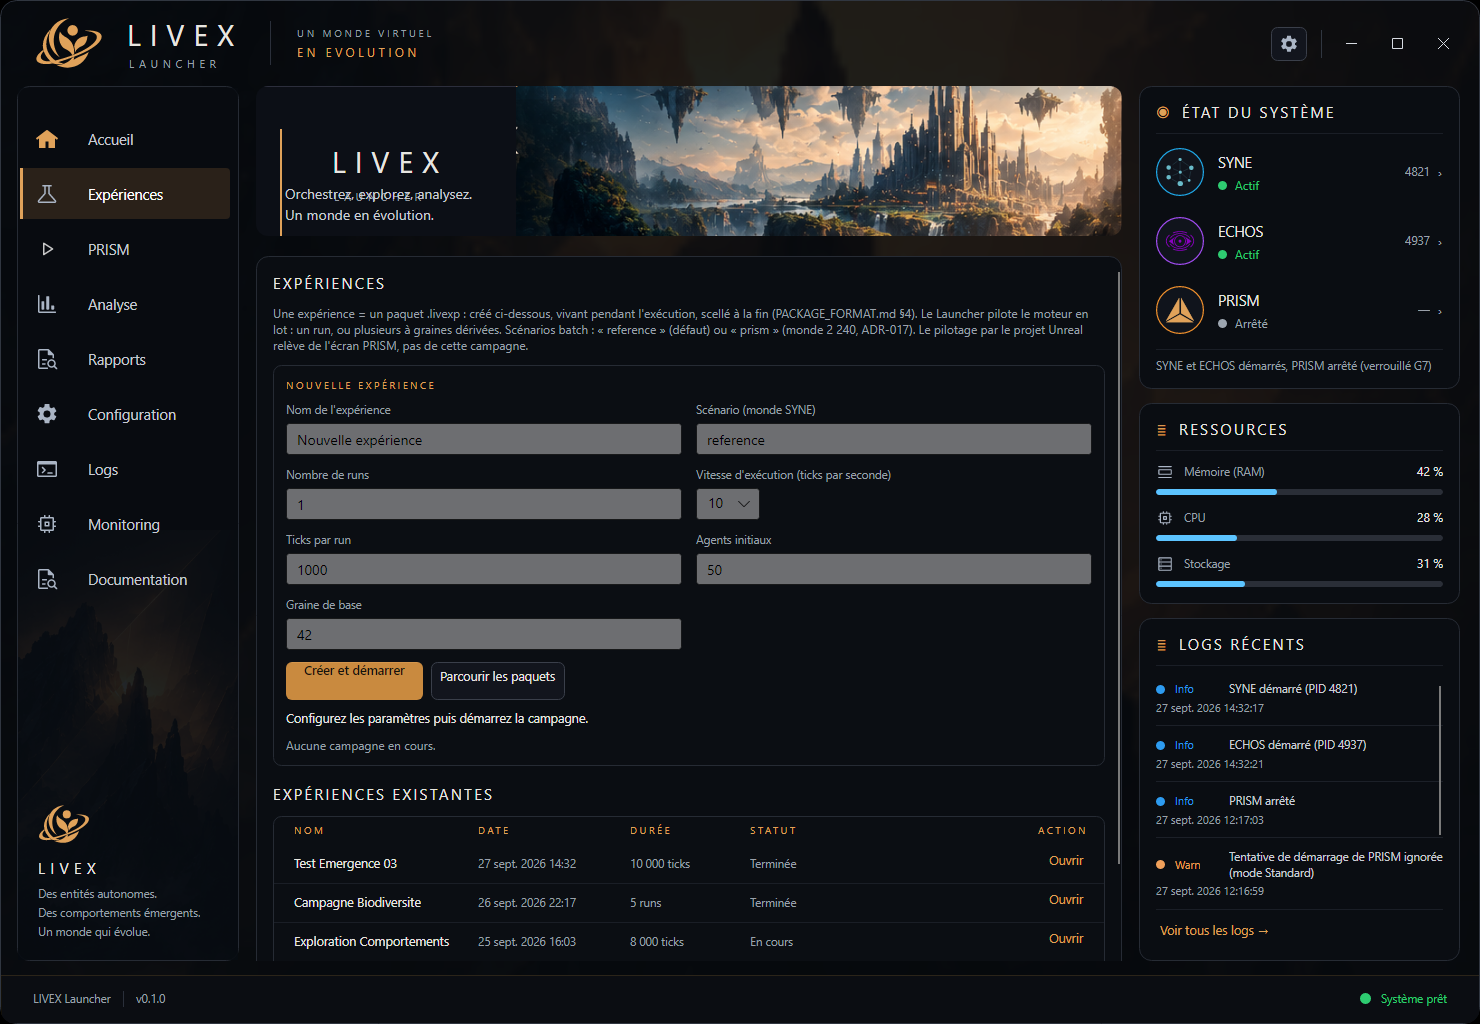Click the Logs récents scrollbar

coord(1440,760)
